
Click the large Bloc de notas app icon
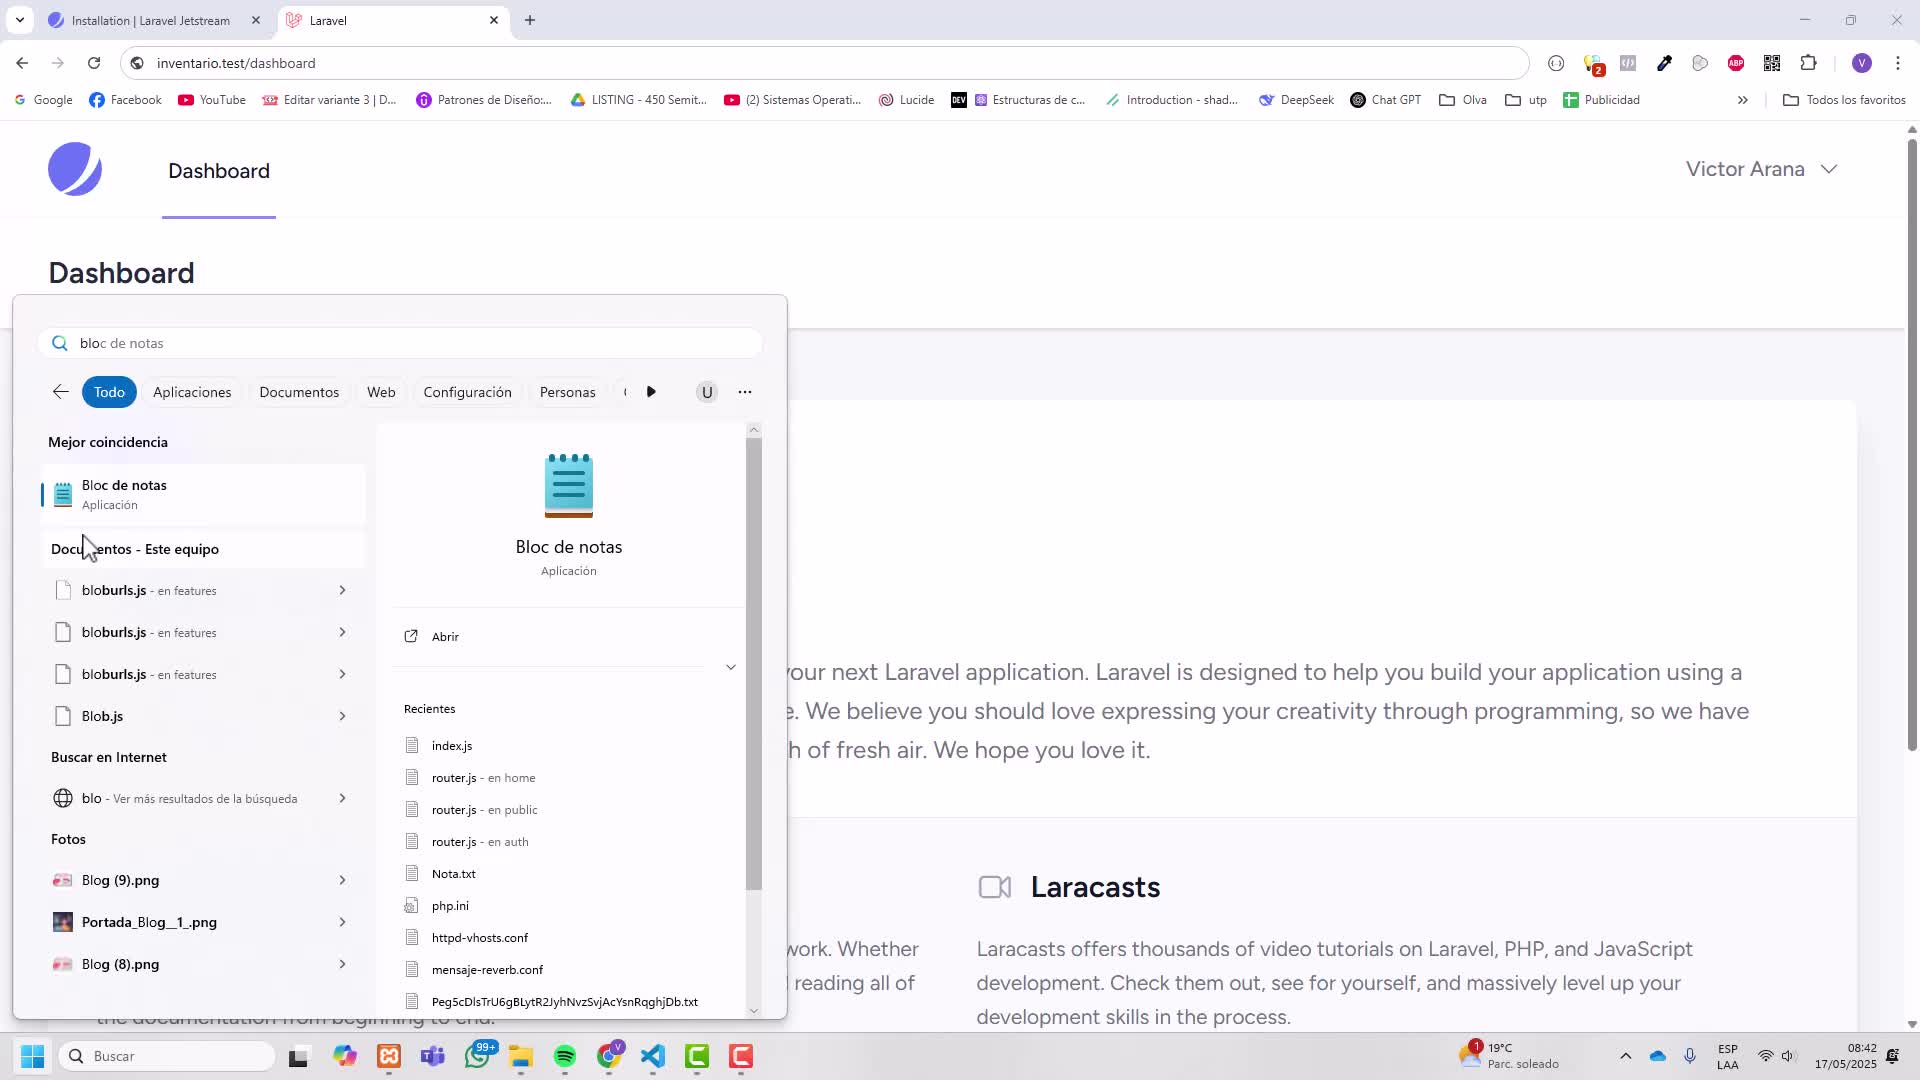point(568,486)
